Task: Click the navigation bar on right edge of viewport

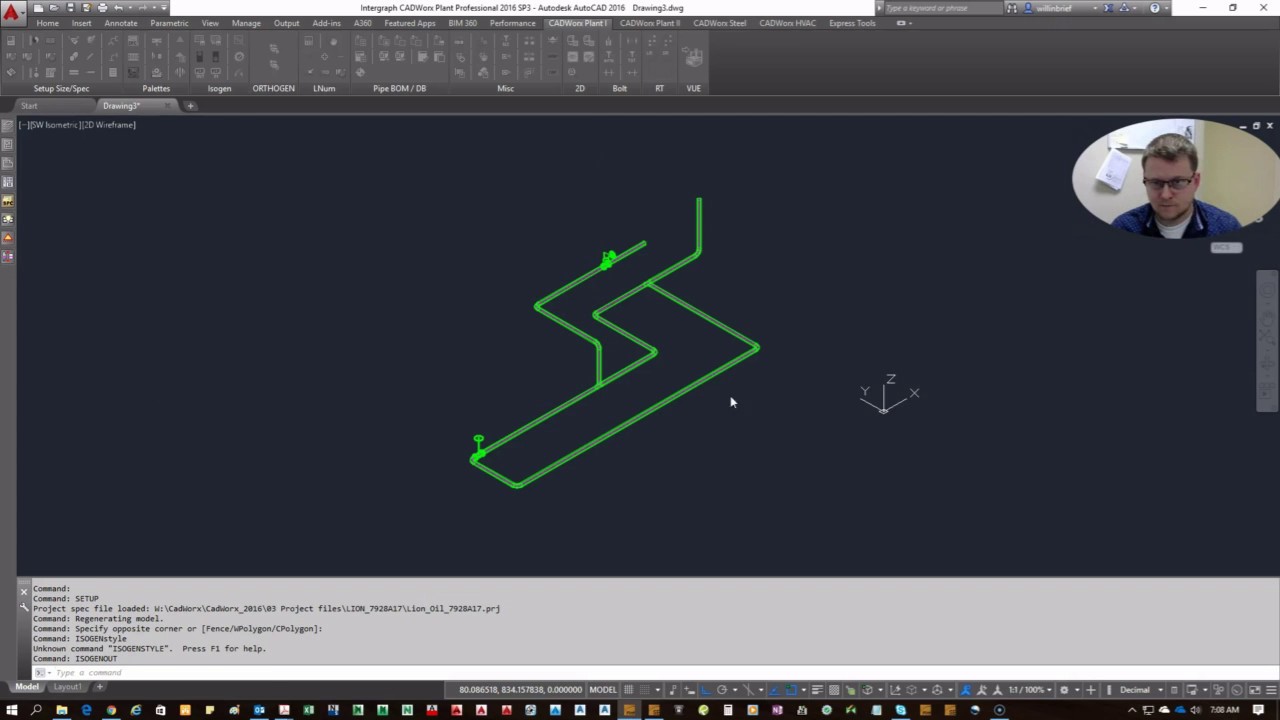Action: tap(1267, 340)
